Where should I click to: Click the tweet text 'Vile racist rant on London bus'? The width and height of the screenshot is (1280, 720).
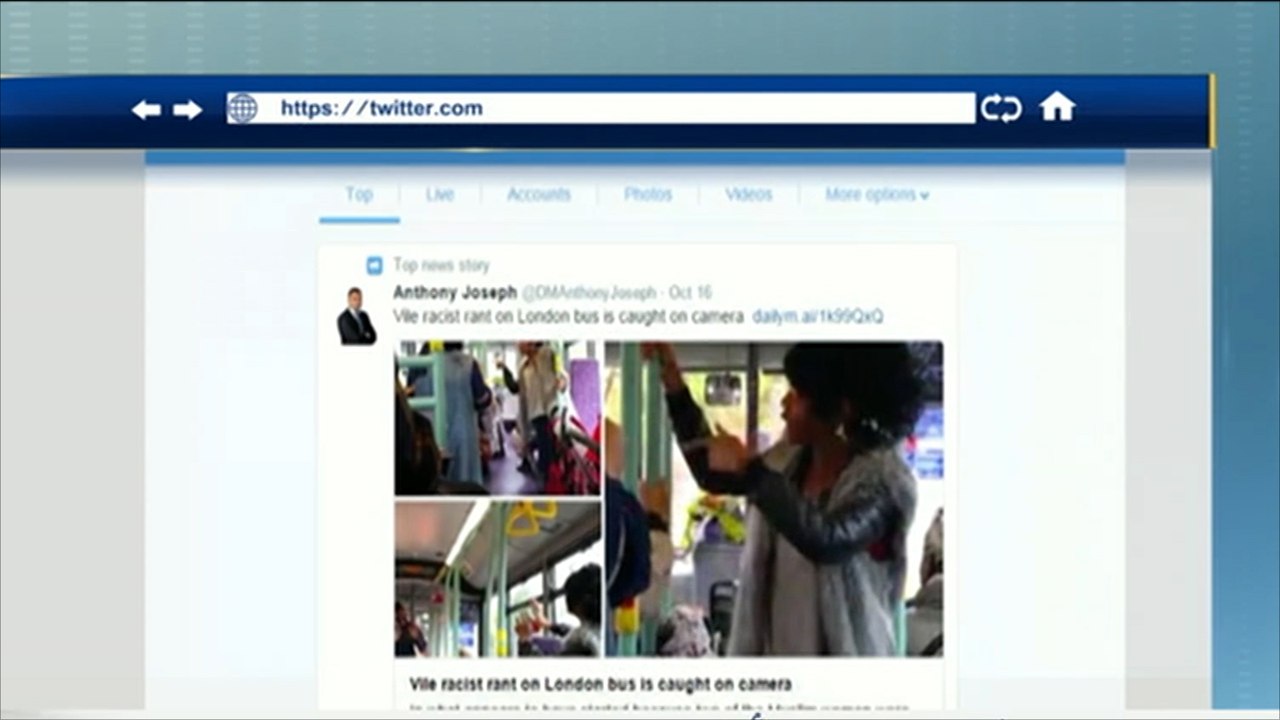pyautogui.click(x=568, y=316)
